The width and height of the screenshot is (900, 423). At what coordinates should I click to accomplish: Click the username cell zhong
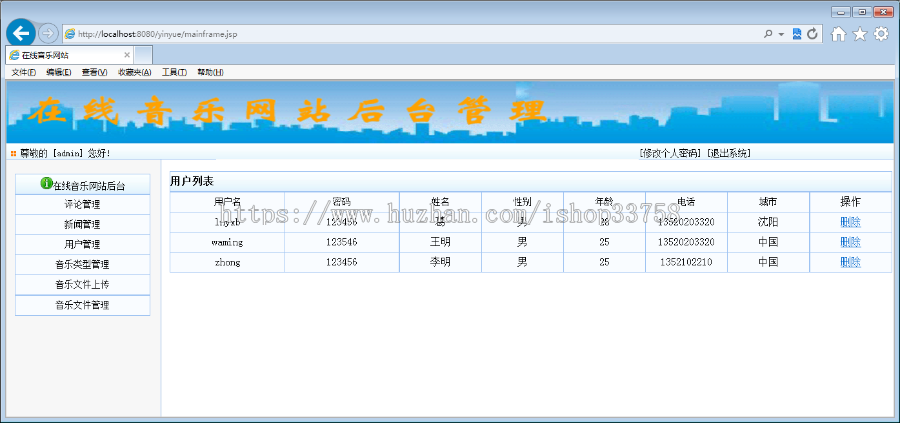pyautogui.click(x=227, y=262)
